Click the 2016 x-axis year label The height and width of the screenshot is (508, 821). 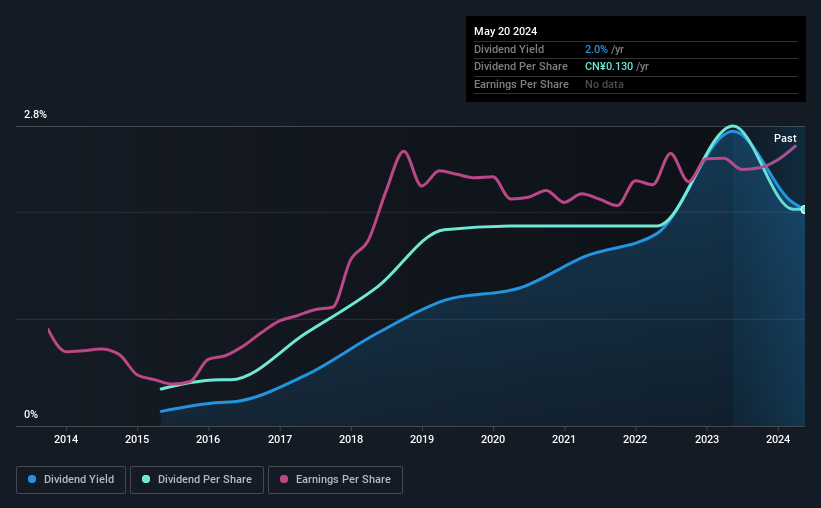click(208, 440)
